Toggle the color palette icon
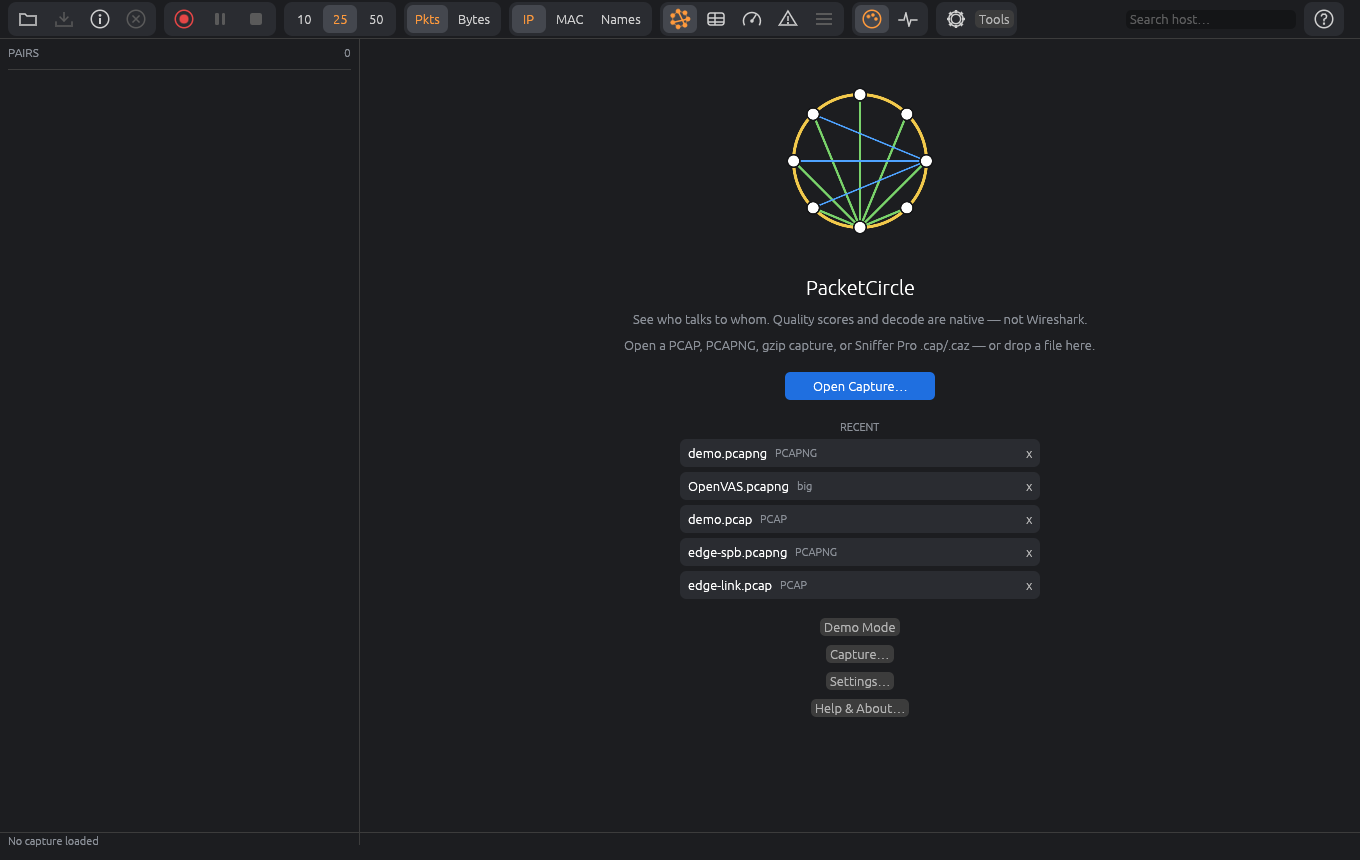 click(x=872, y=19)
